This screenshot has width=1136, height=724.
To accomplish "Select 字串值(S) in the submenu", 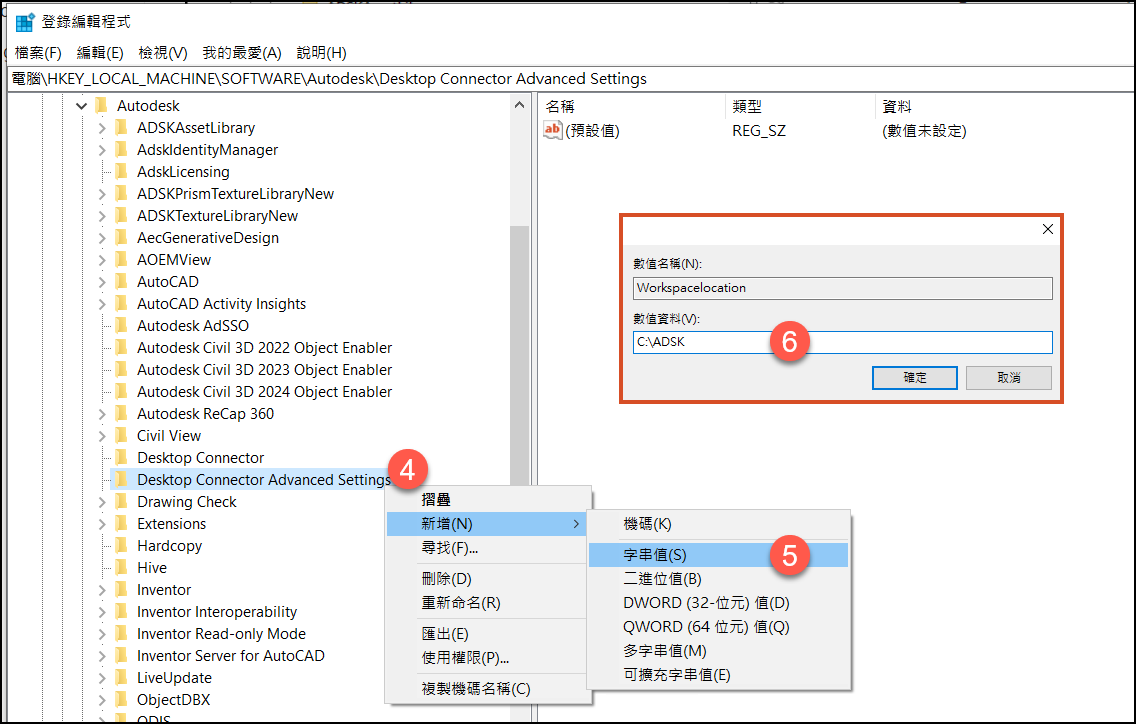I will 718,555.
